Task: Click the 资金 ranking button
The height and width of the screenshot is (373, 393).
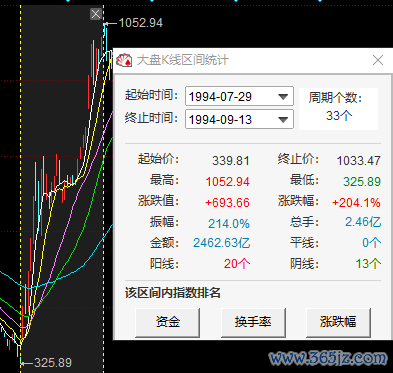Action: point(168,322)
